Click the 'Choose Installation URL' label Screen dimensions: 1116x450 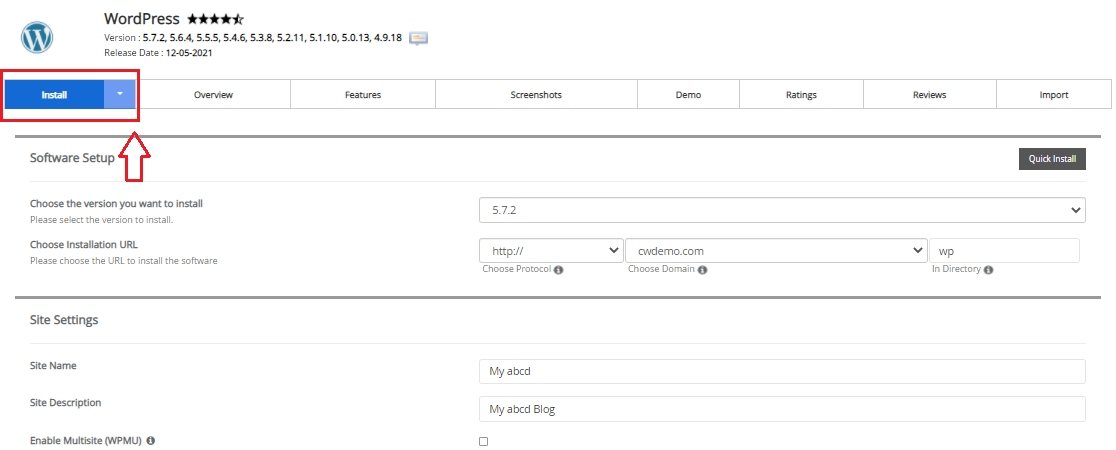coord(84,244)
